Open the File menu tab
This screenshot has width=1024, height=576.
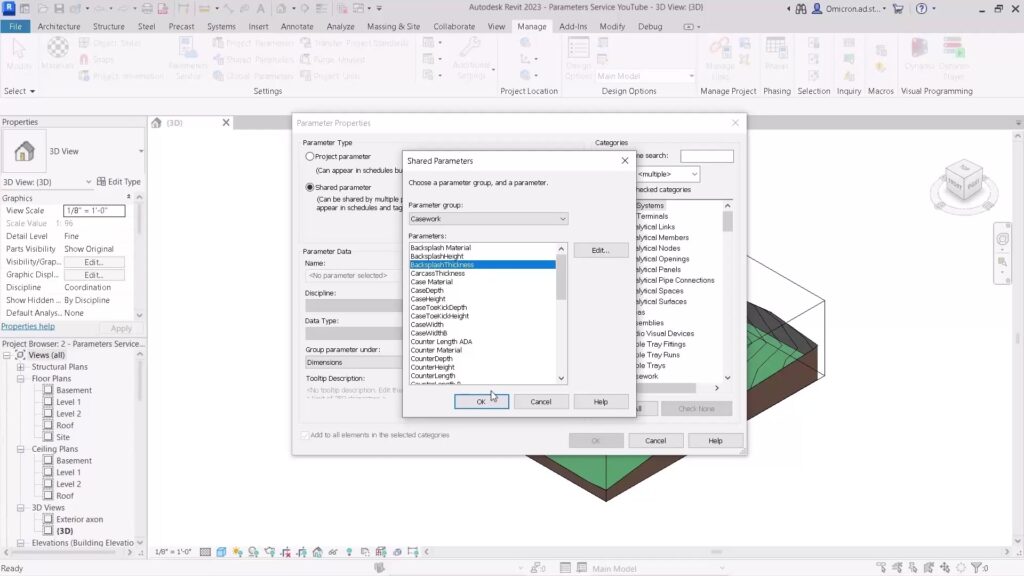tap(15, 26)
